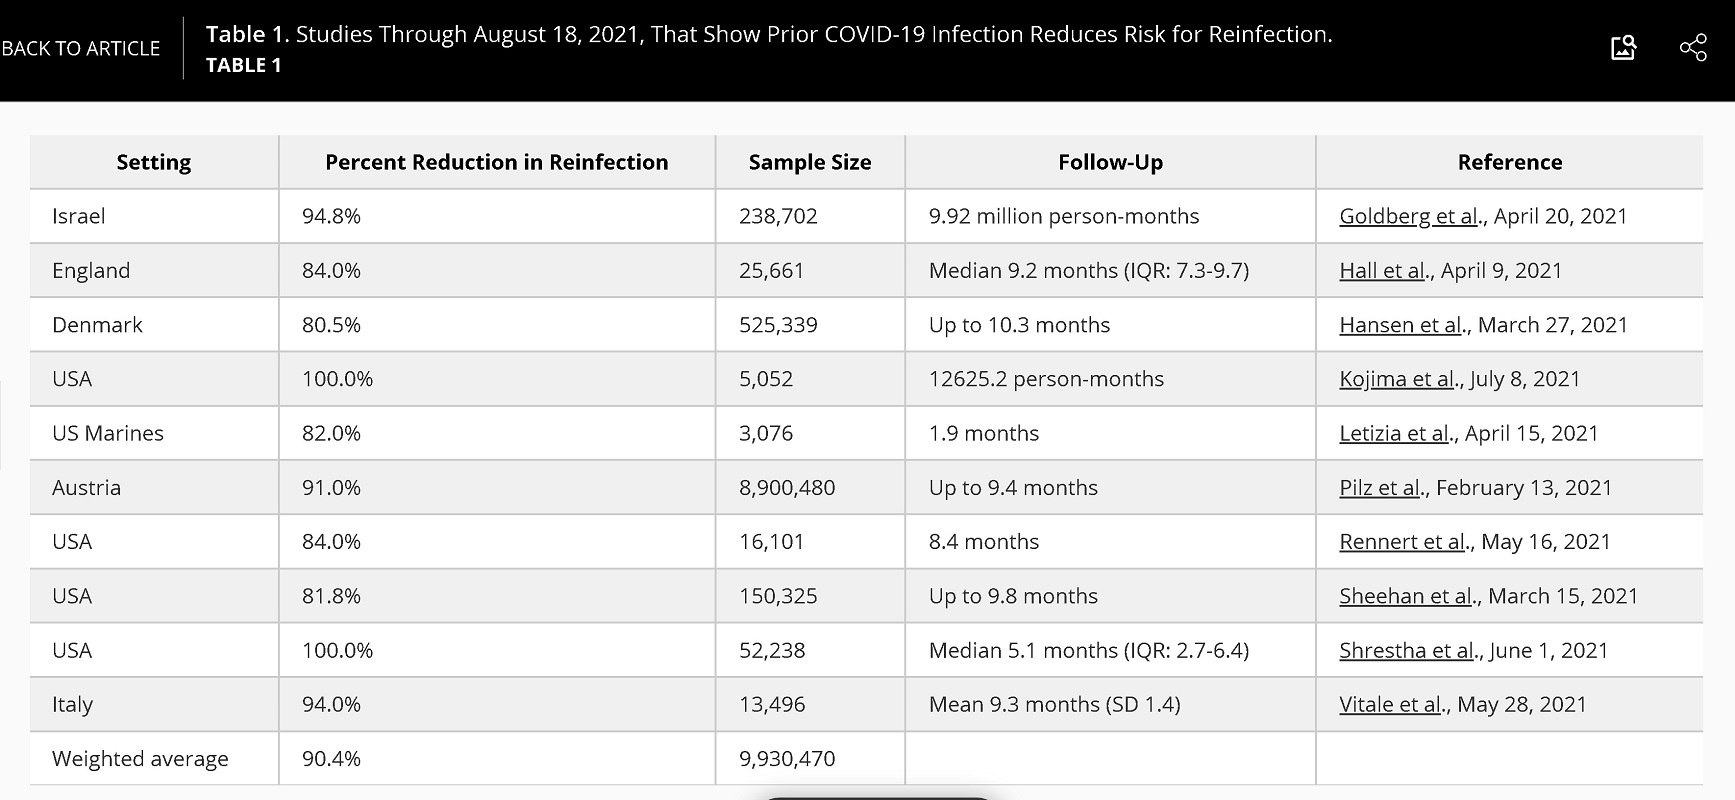
Task: Select the Percent Reduction in Reinfection header
Action: (x=497, y=162)
